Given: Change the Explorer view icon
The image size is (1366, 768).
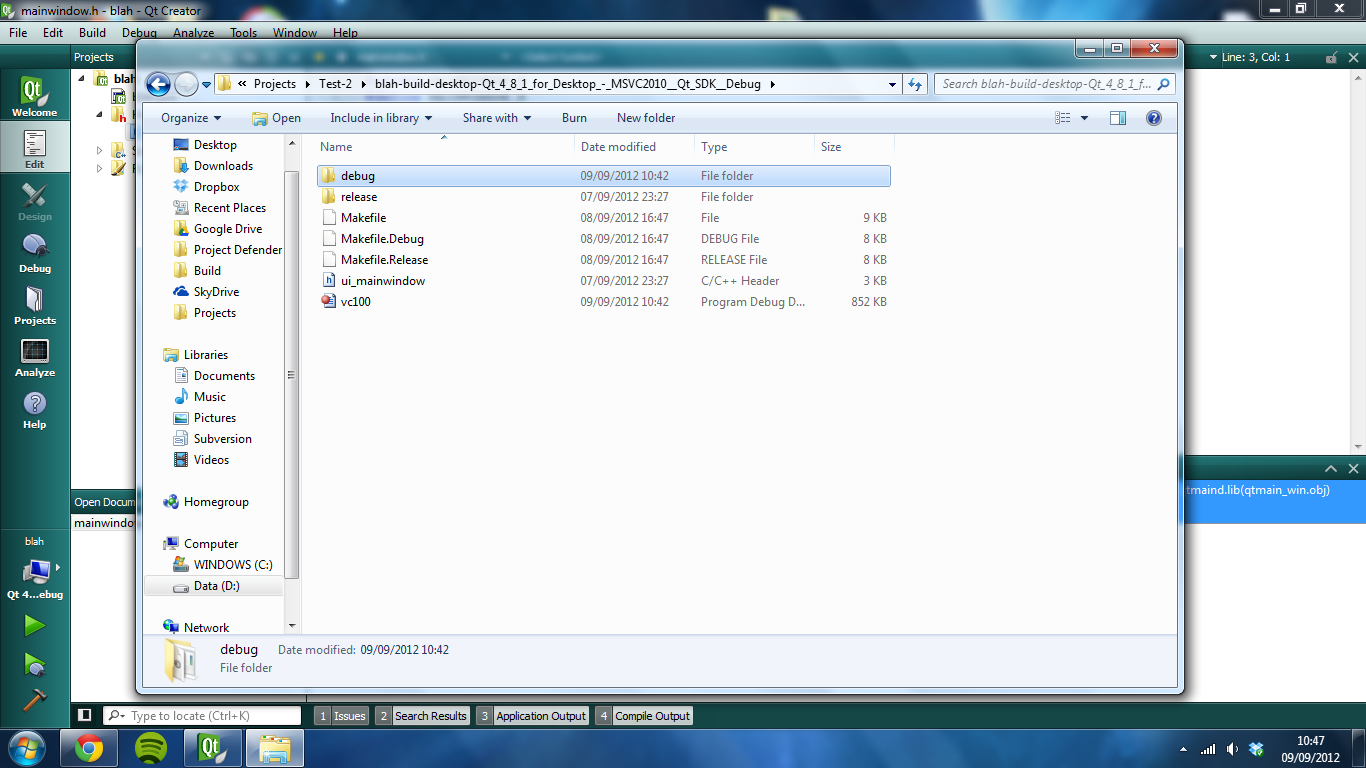Looking at the screenshot, I should point(1063,118).
